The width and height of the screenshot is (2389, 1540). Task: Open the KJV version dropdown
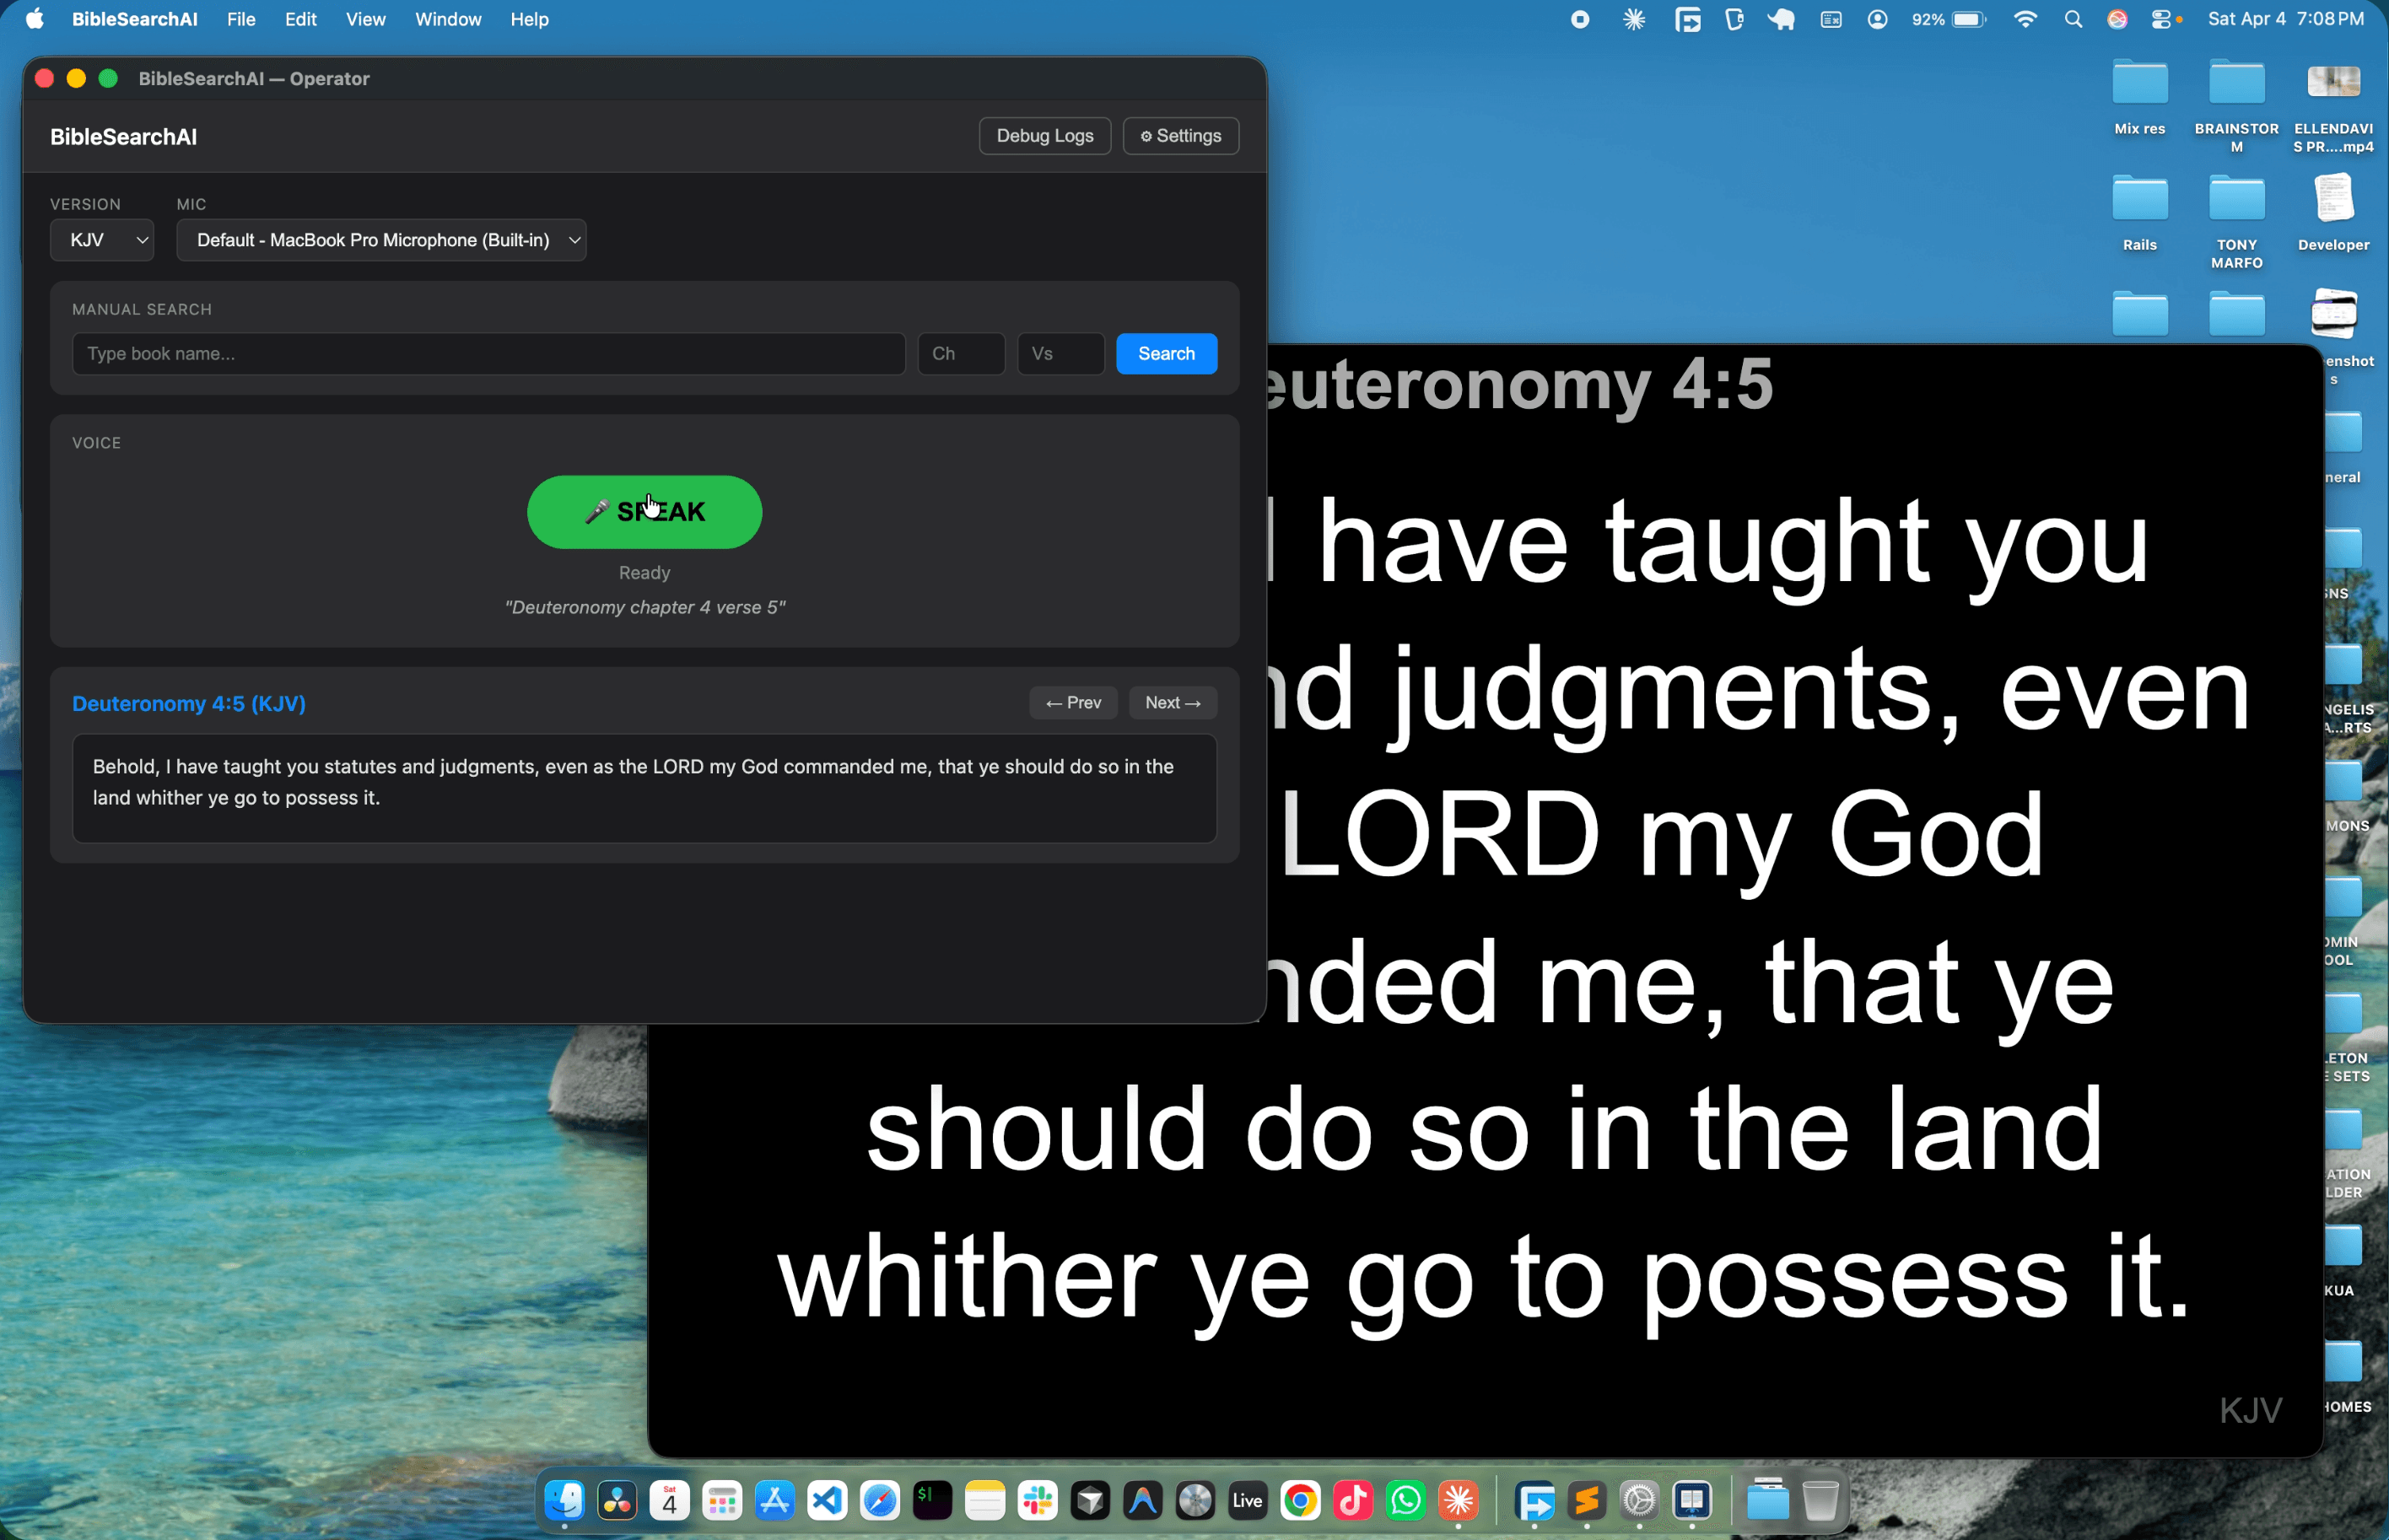pyautogui.click(x=101, y=240)
